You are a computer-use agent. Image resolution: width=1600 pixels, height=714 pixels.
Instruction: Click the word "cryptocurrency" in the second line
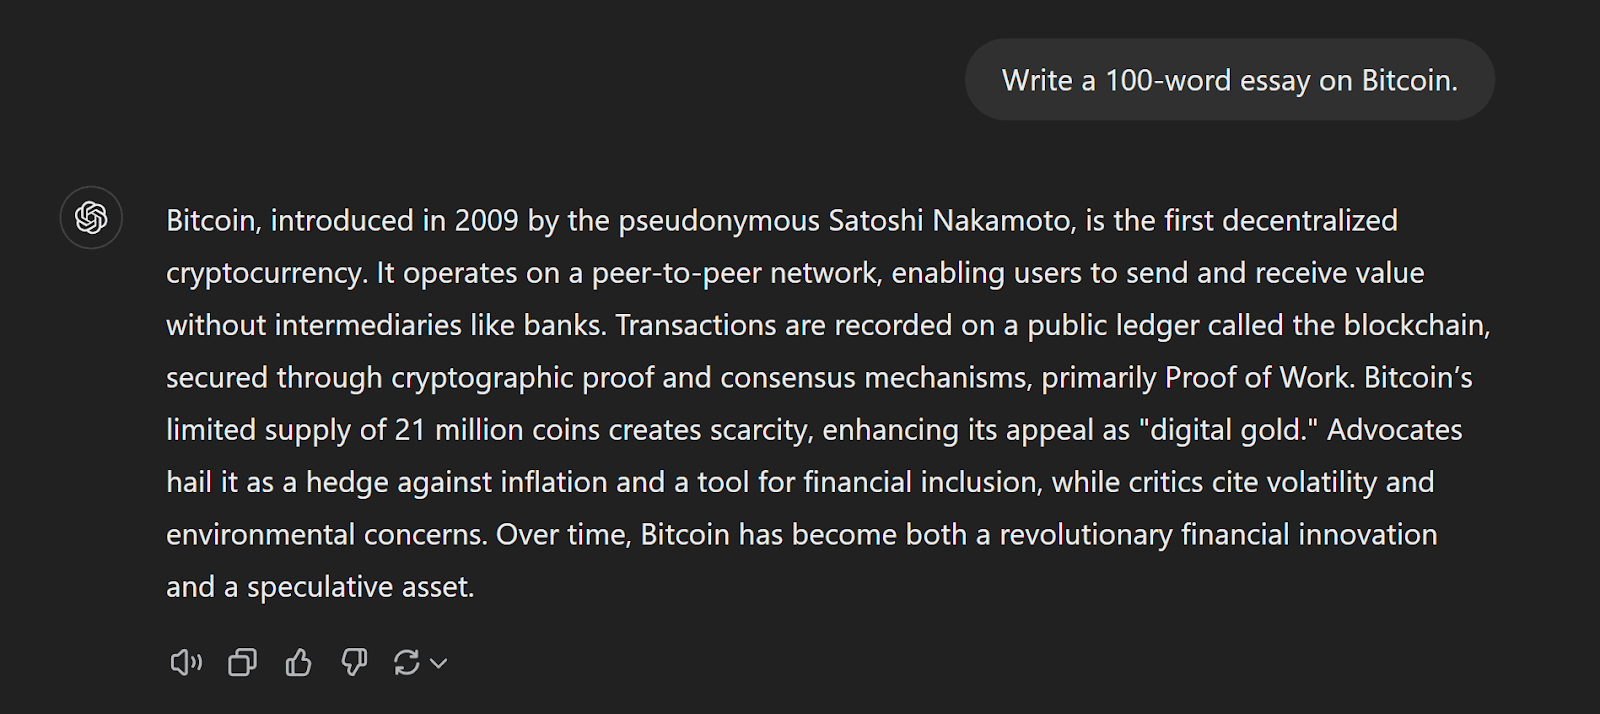[x=265, y=273]
